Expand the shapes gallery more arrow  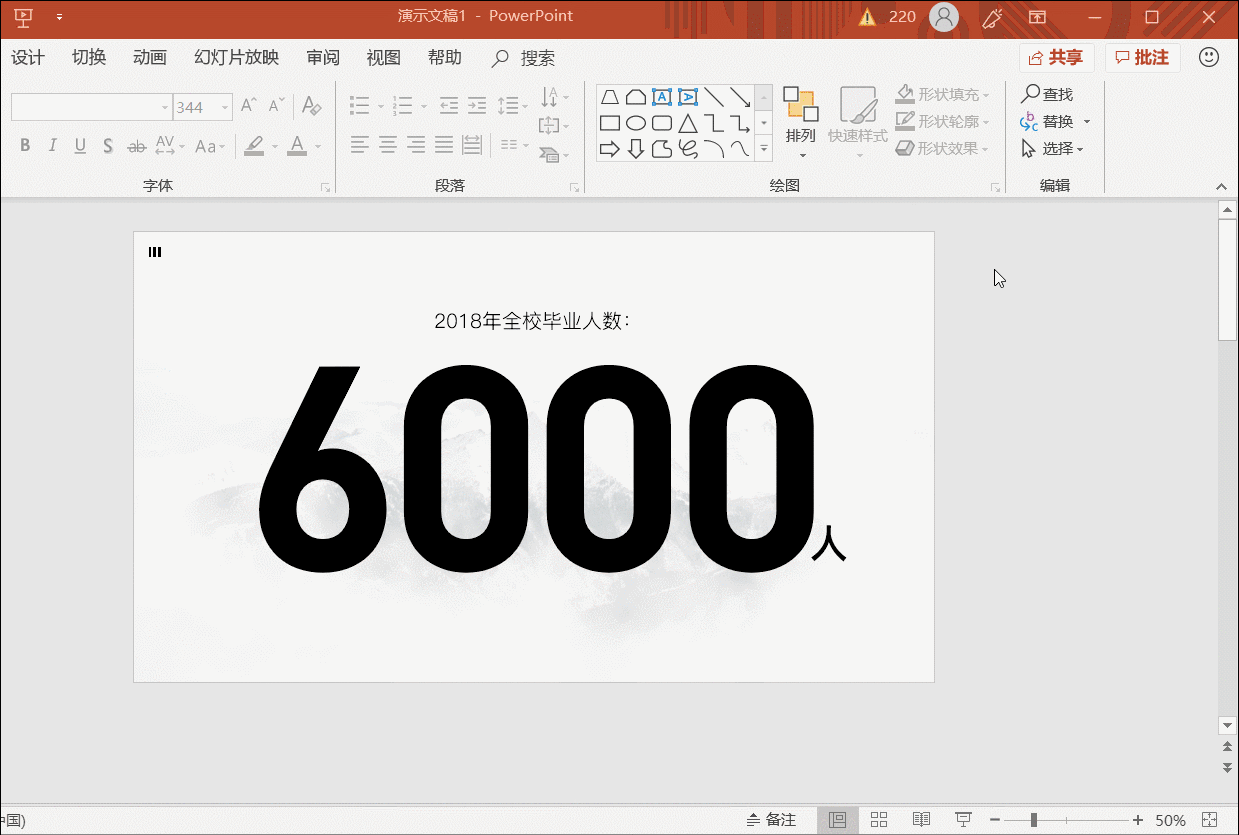click(x=764, y=149)
